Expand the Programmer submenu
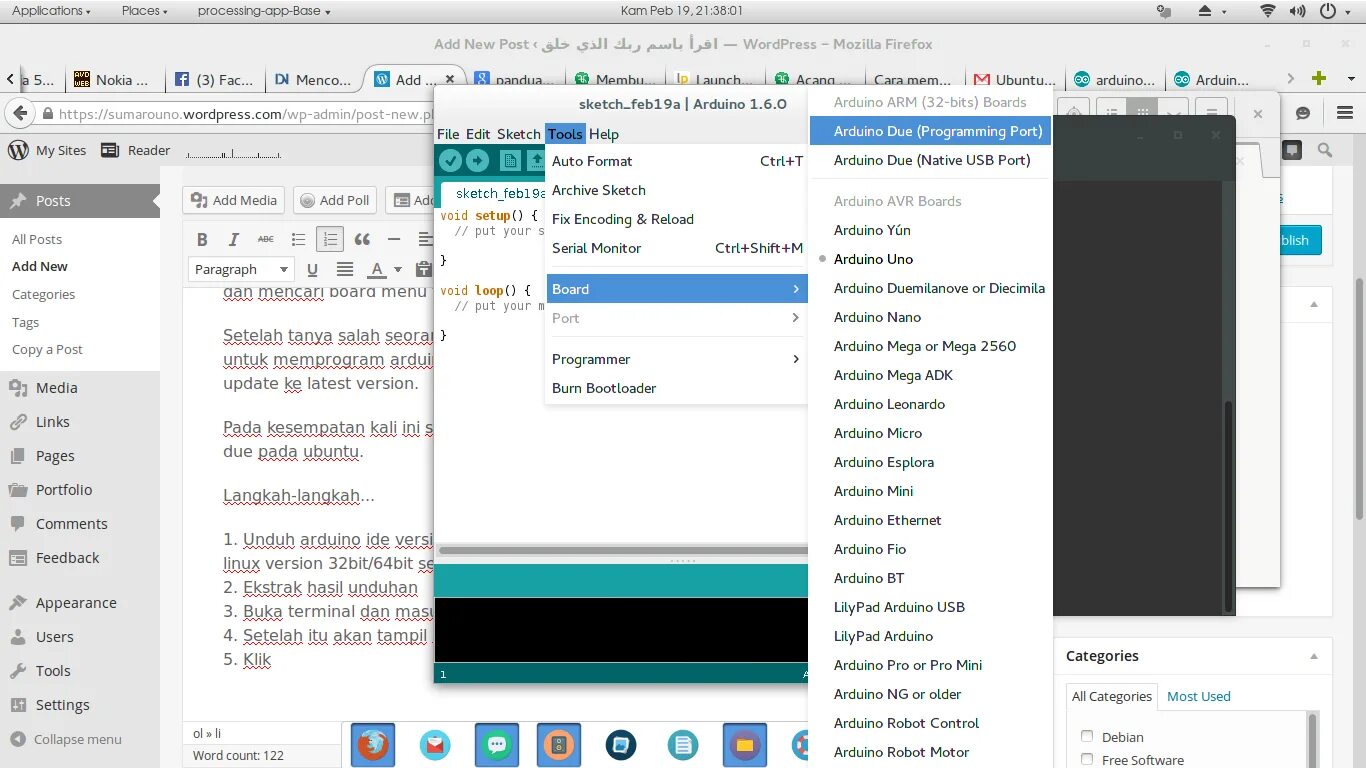This screenshot has height=768, width=1366. coord(677,359)
